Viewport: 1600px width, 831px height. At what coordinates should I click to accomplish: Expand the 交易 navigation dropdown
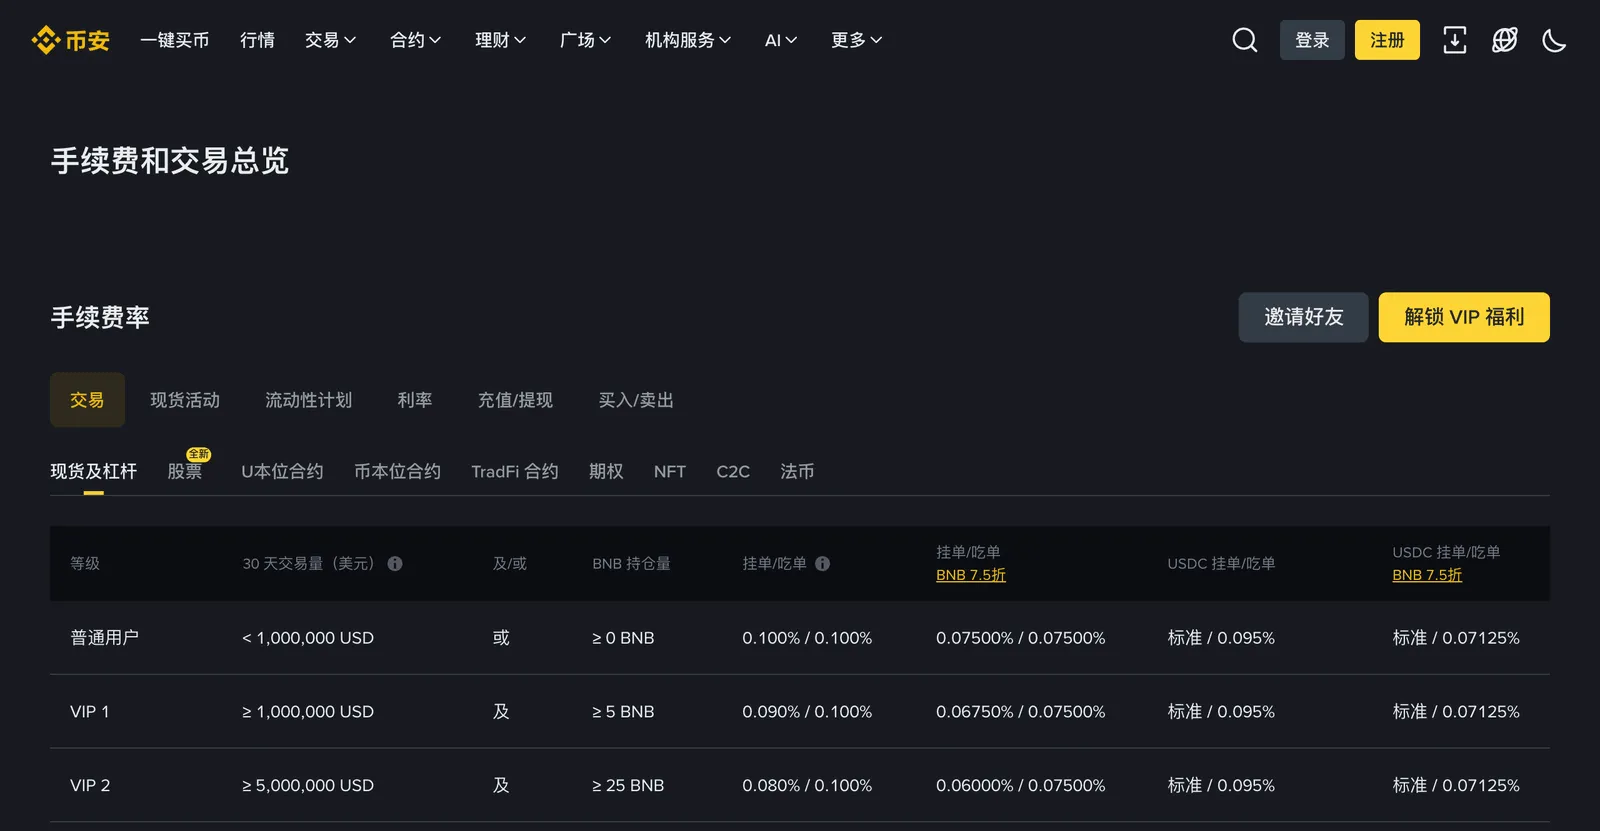[330, 40]
